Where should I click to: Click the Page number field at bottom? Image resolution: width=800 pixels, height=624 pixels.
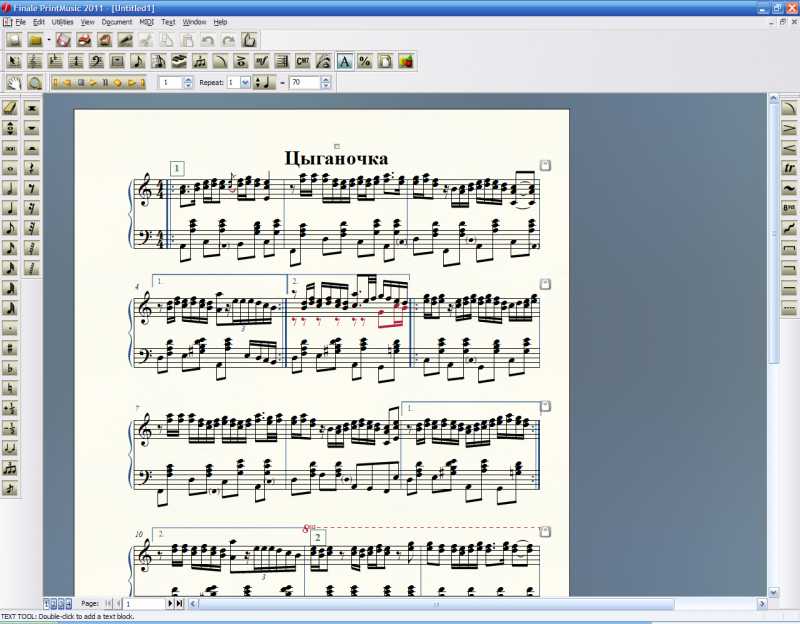click(144, 604)
